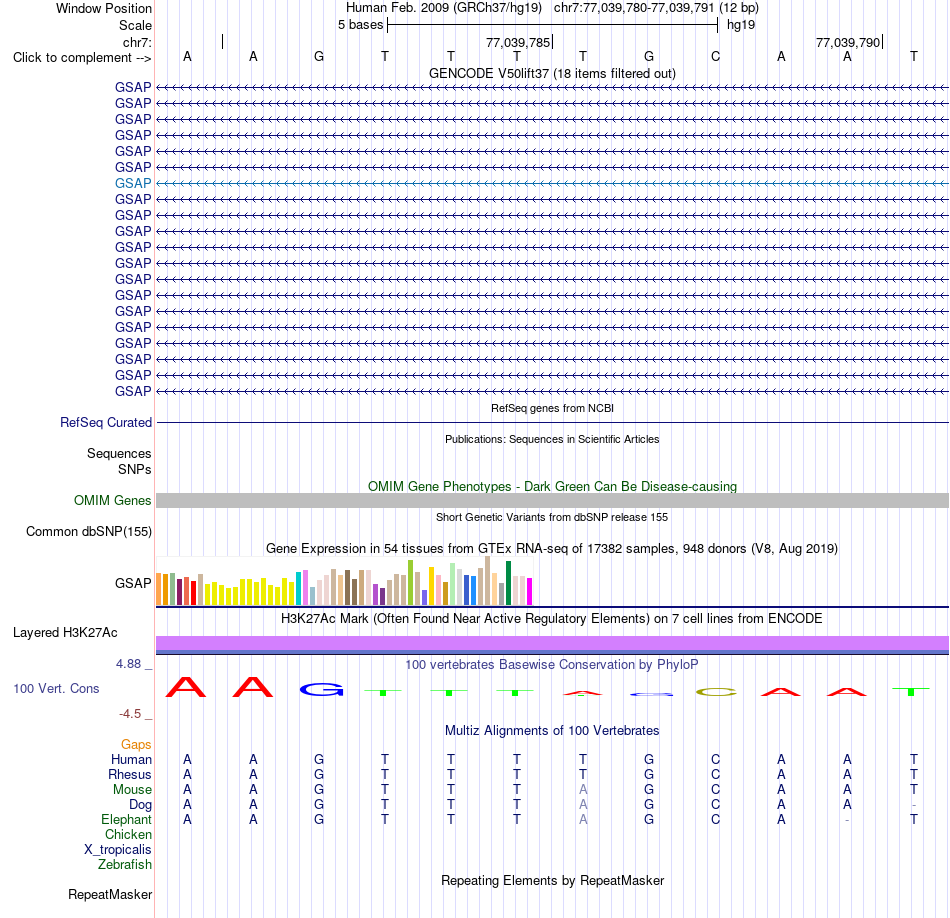Click the chr7: ruler label

(137, 42)
